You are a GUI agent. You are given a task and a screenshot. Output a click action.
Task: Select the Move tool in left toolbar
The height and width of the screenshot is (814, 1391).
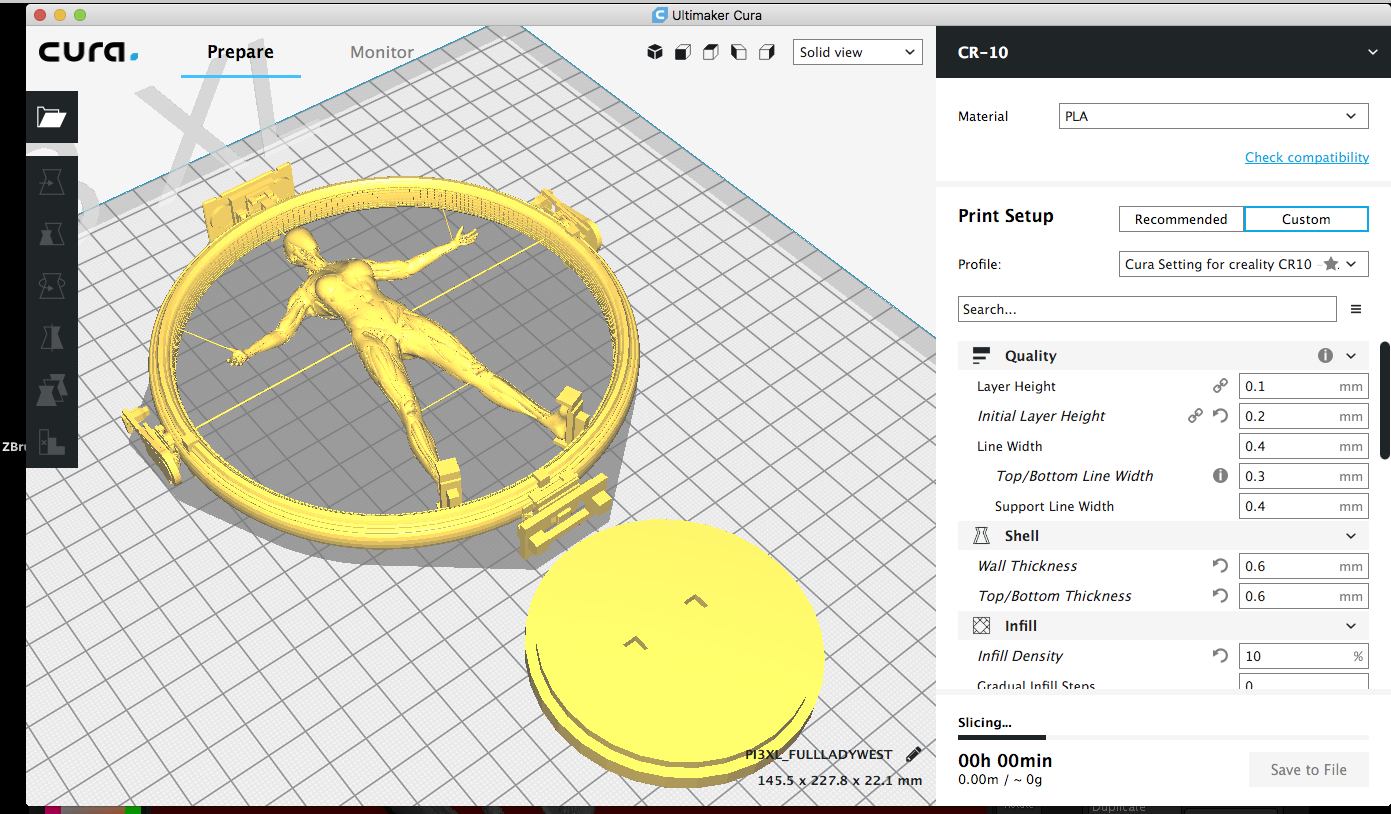point(51,182)
